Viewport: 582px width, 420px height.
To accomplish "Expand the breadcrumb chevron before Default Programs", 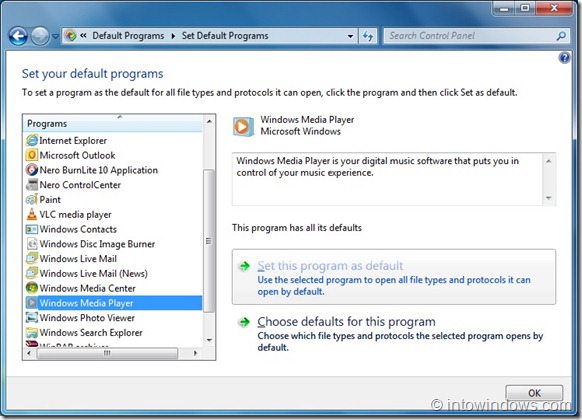I will pyautogui.click(x=84, y=36).
